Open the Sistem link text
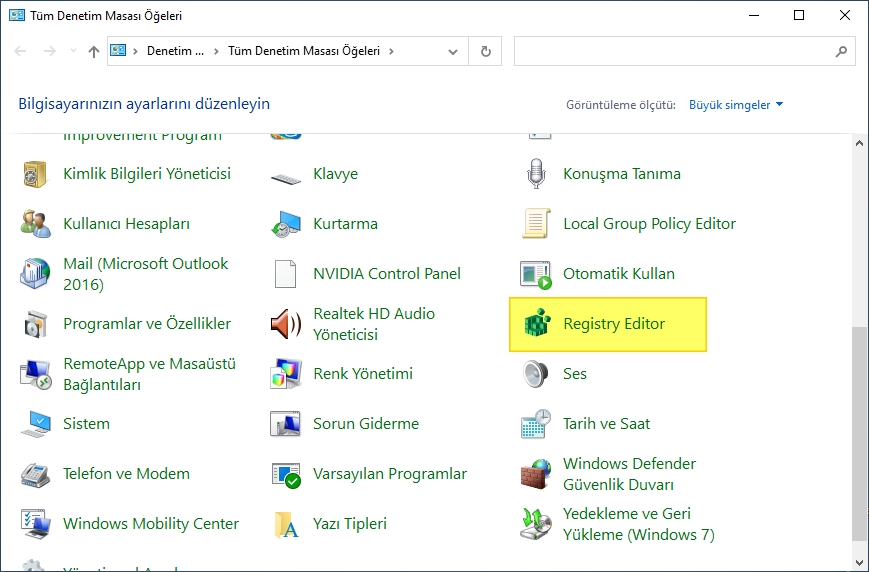This screenshot has width=869, height=572. point(86,424)
